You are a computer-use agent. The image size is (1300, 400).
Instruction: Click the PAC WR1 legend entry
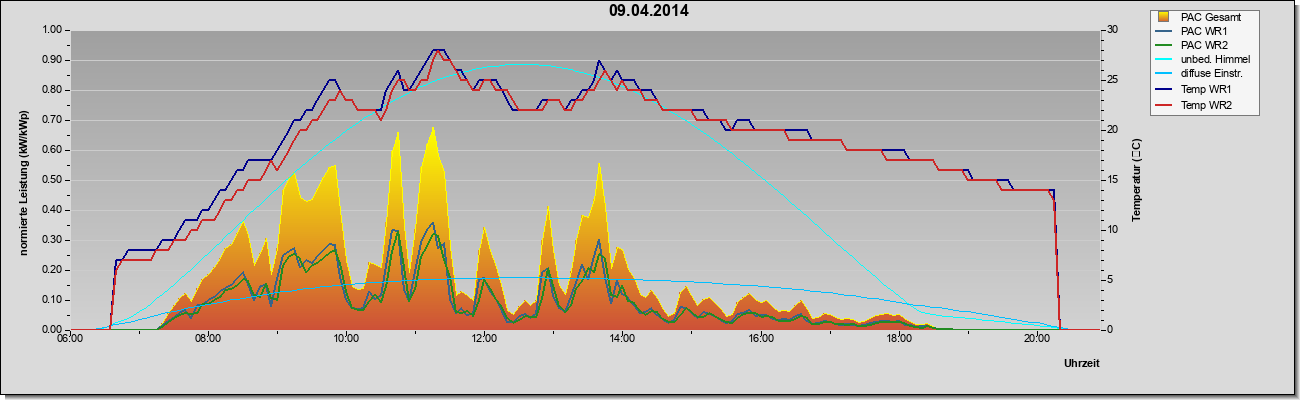[1193, 31]
